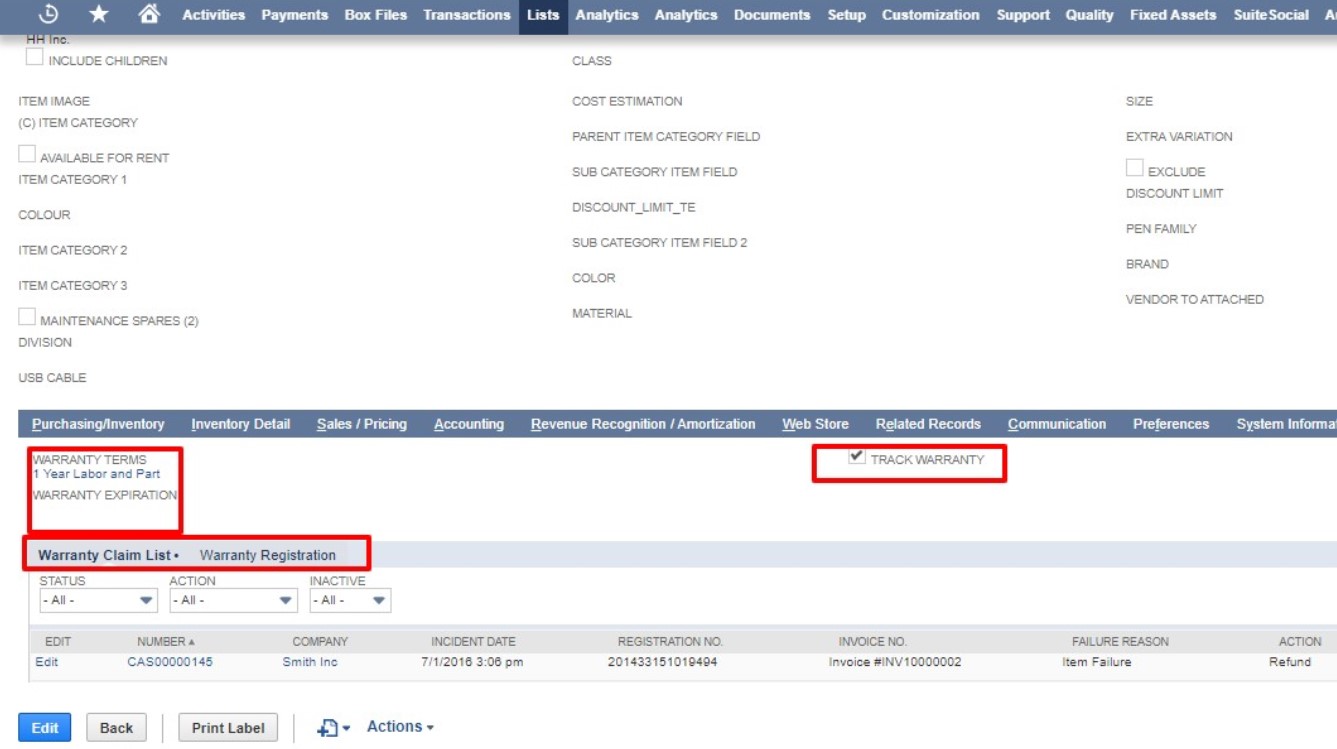Open the Smith Inc company link
The height and width of the screenshot is (749, 1337).
tap(311, 662)
